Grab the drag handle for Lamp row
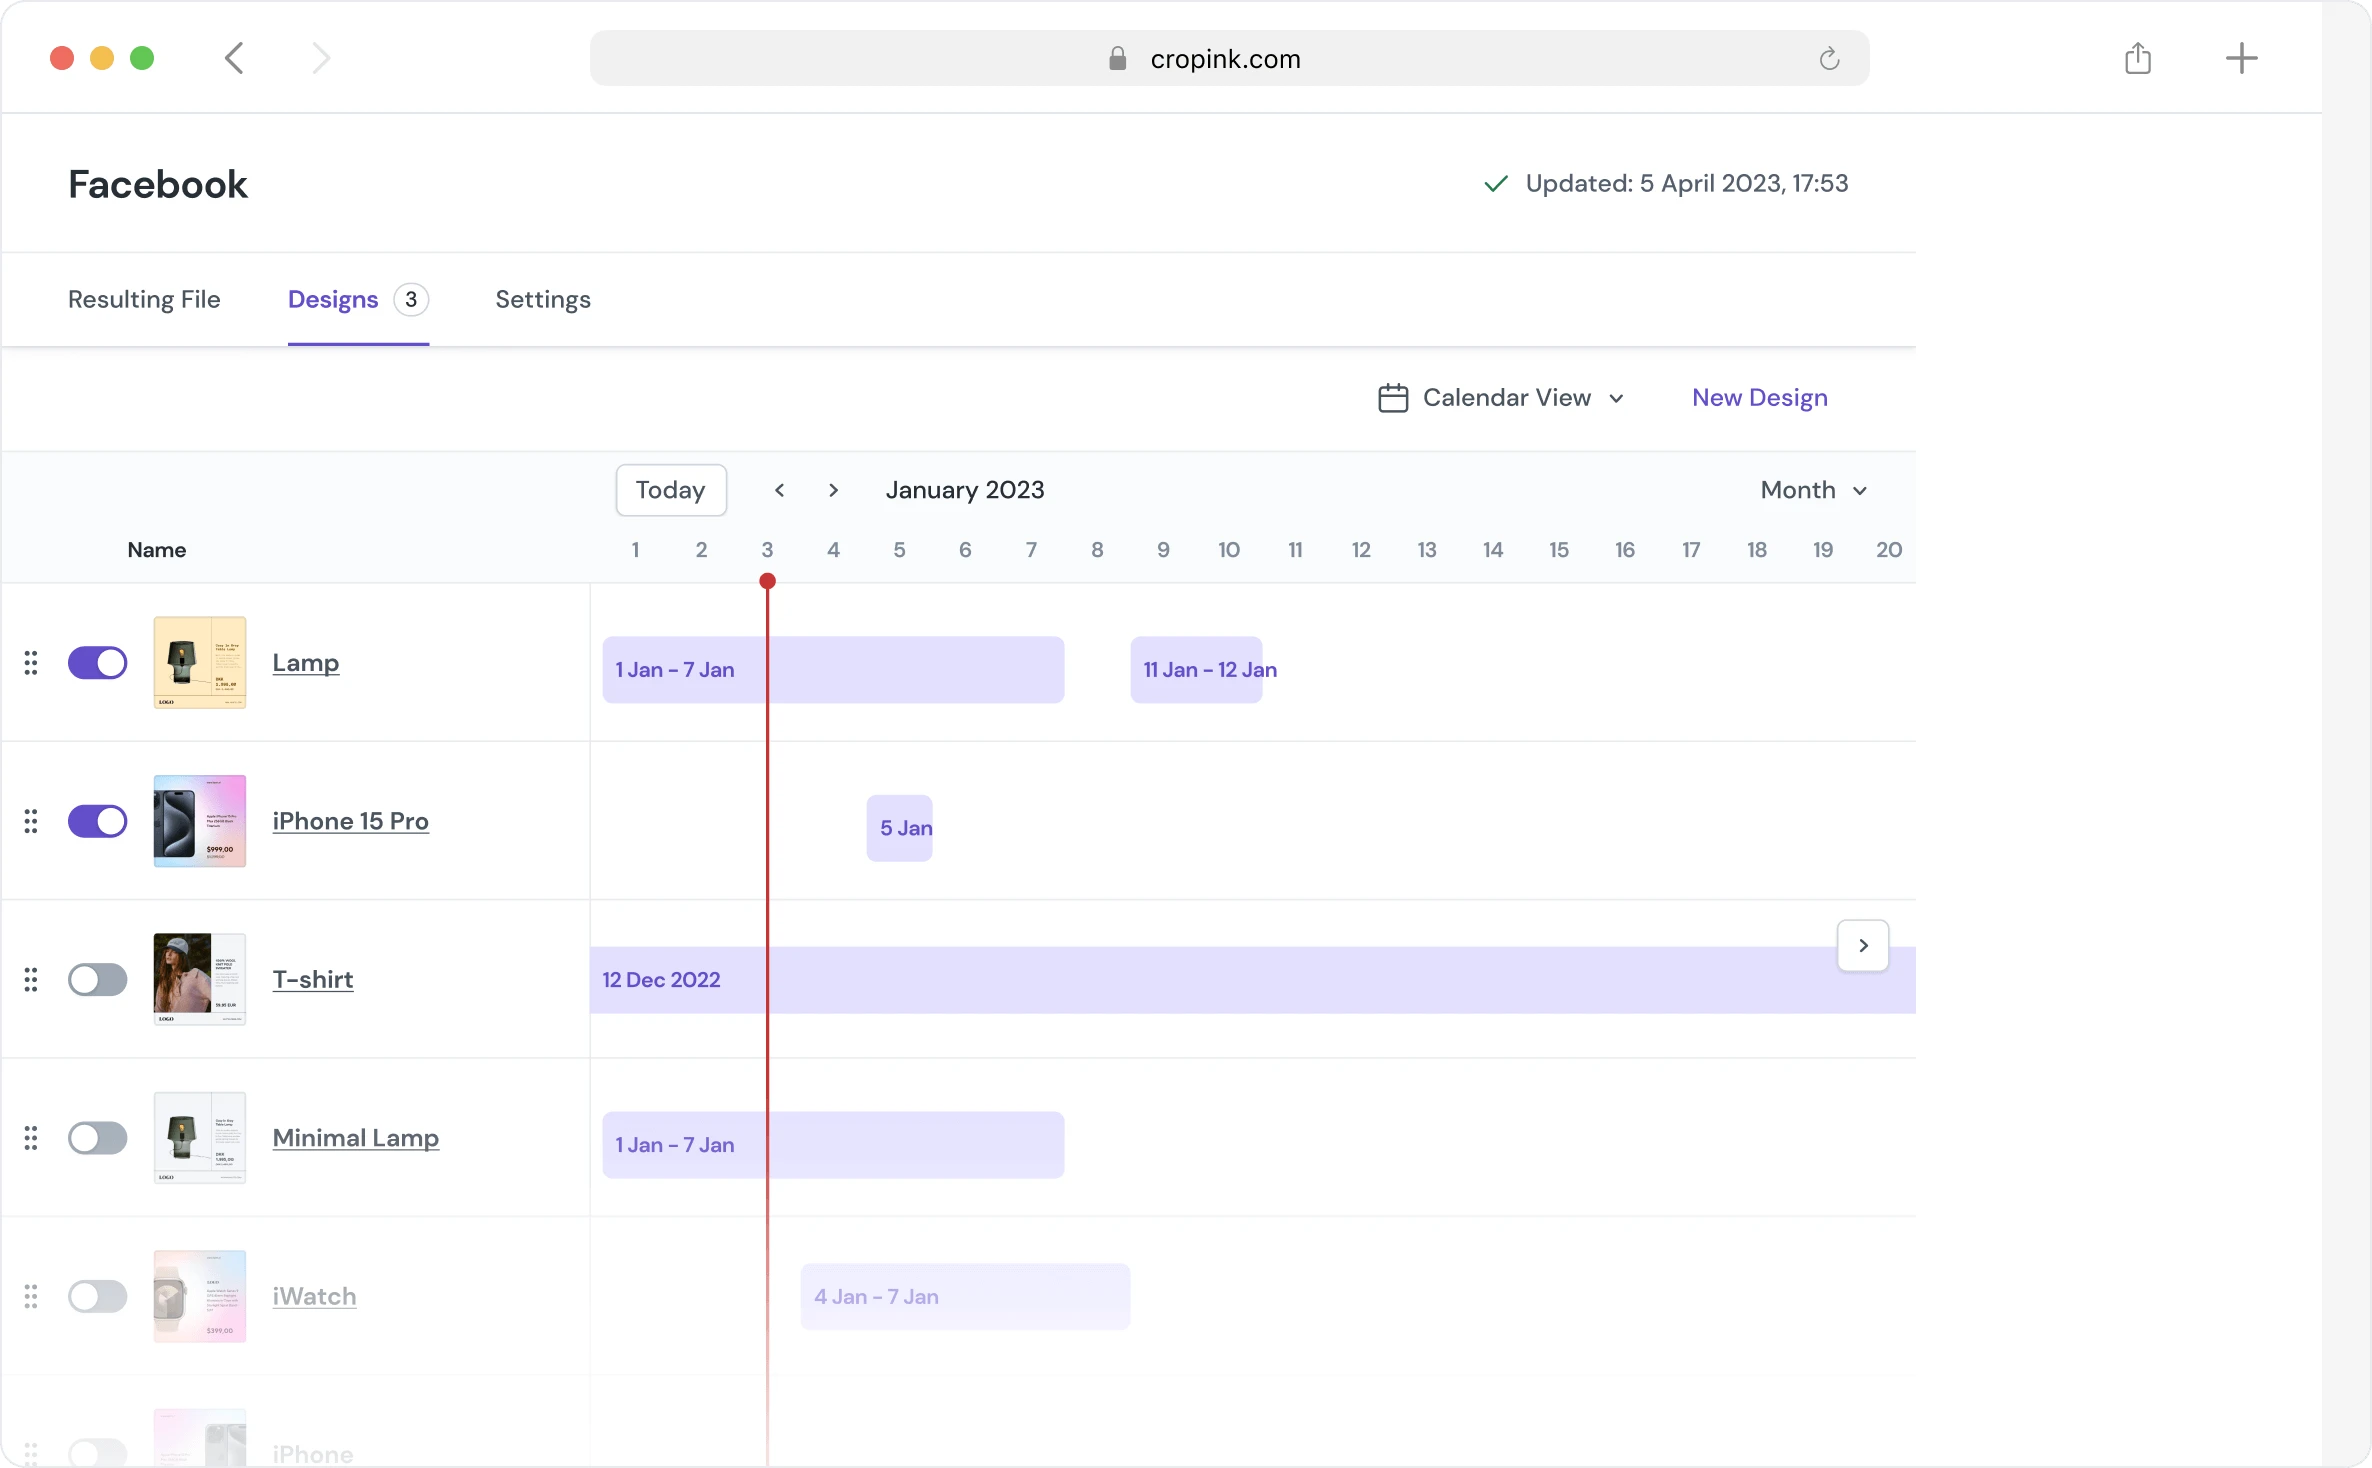2372x1468 pixels. pos(31,662)
